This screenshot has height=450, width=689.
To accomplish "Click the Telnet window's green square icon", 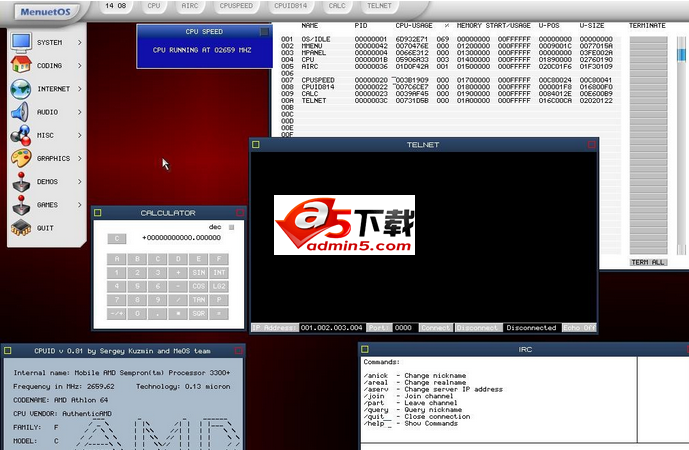I will point(256,145).
